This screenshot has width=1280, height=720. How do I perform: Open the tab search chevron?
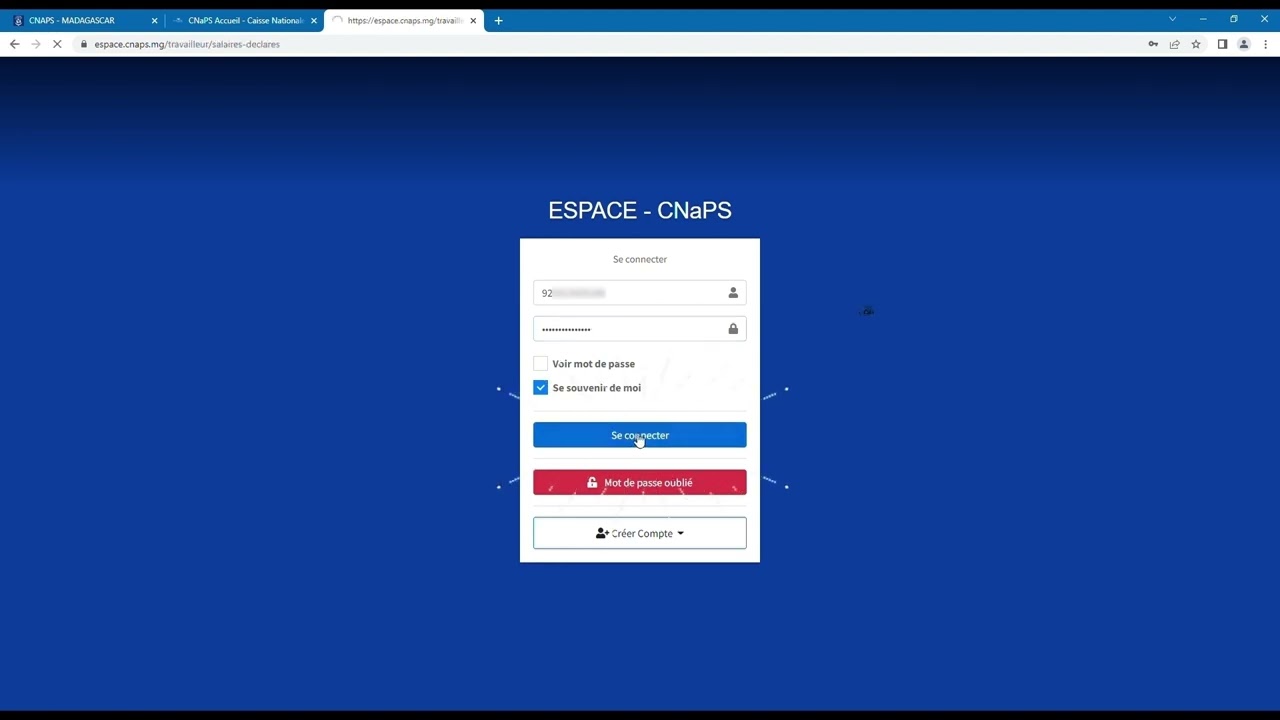coord(1172,19)
